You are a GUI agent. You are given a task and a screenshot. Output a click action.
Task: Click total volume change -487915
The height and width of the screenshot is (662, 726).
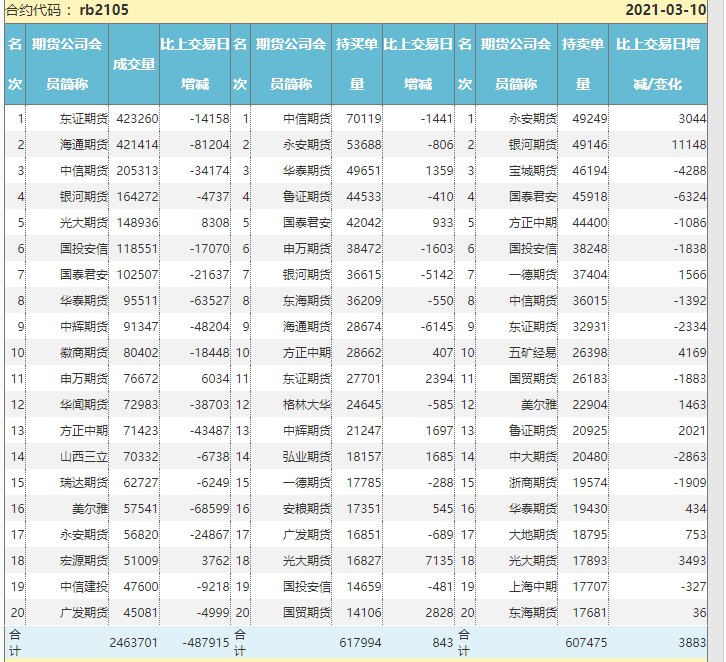tap(206, 643)
